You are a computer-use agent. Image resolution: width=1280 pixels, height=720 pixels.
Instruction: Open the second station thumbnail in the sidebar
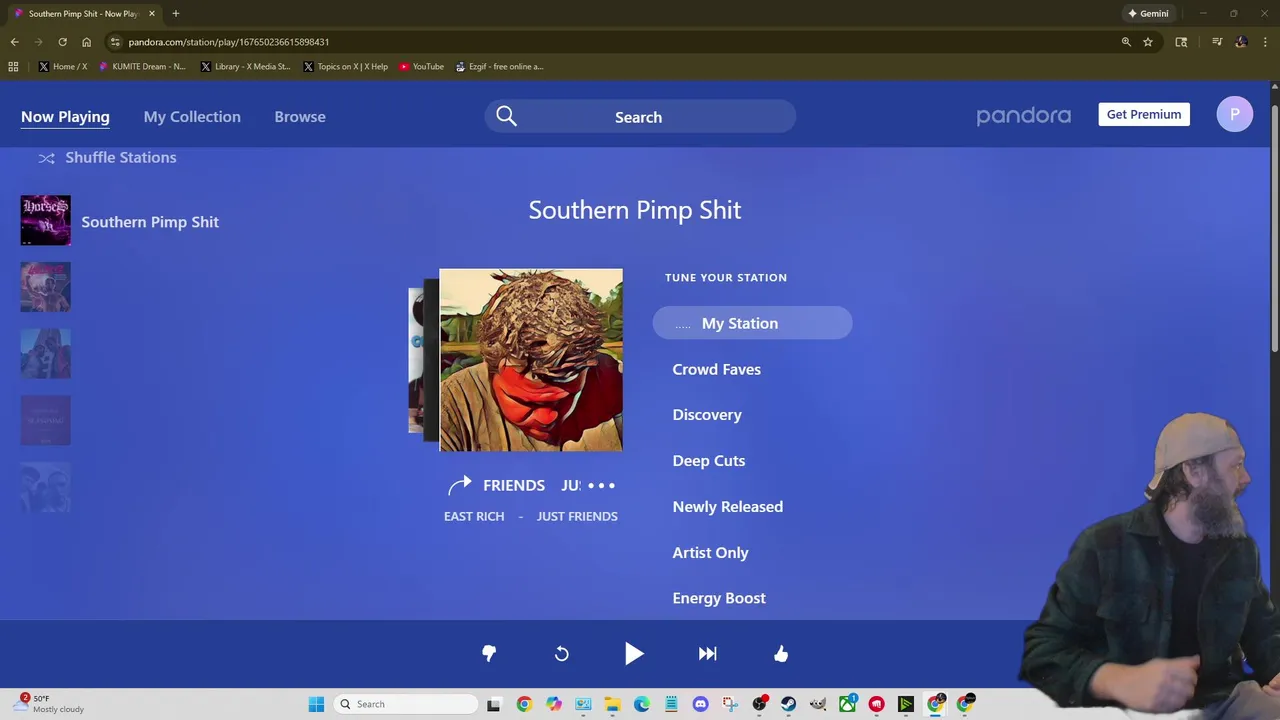click(x=45, y=287)
